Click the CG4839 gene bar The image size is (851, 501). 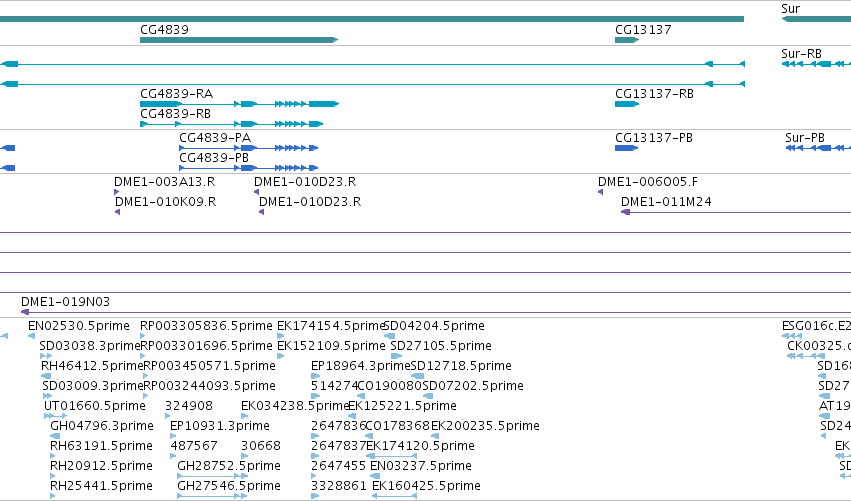click(239, 40)
